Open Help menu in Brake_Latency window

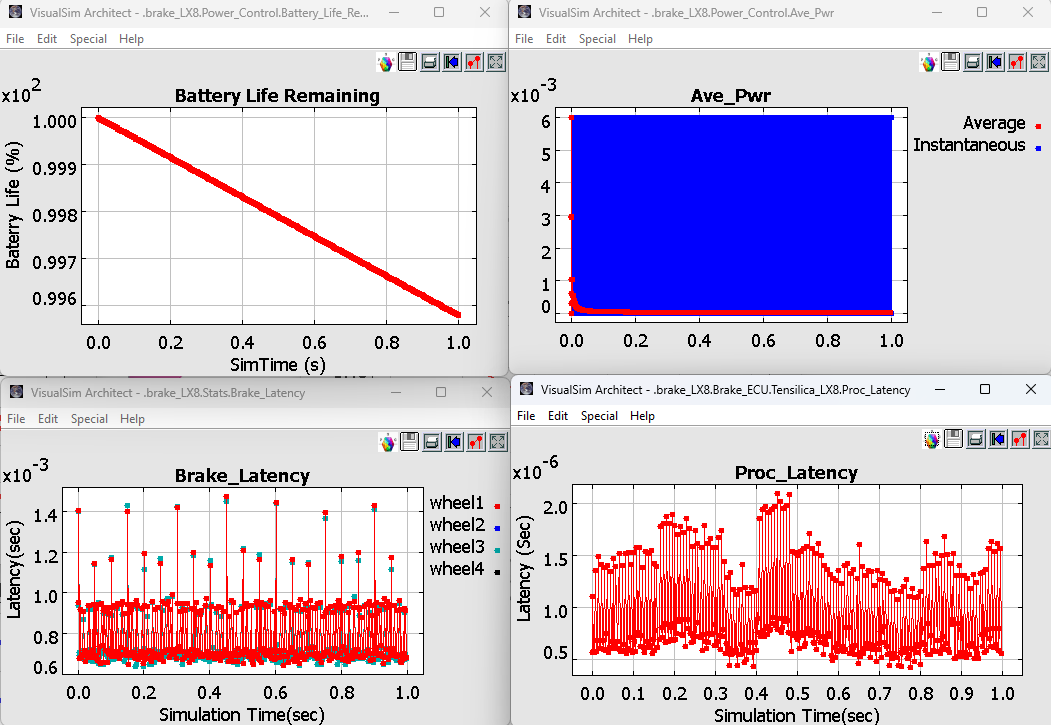[x=131, y=419]
